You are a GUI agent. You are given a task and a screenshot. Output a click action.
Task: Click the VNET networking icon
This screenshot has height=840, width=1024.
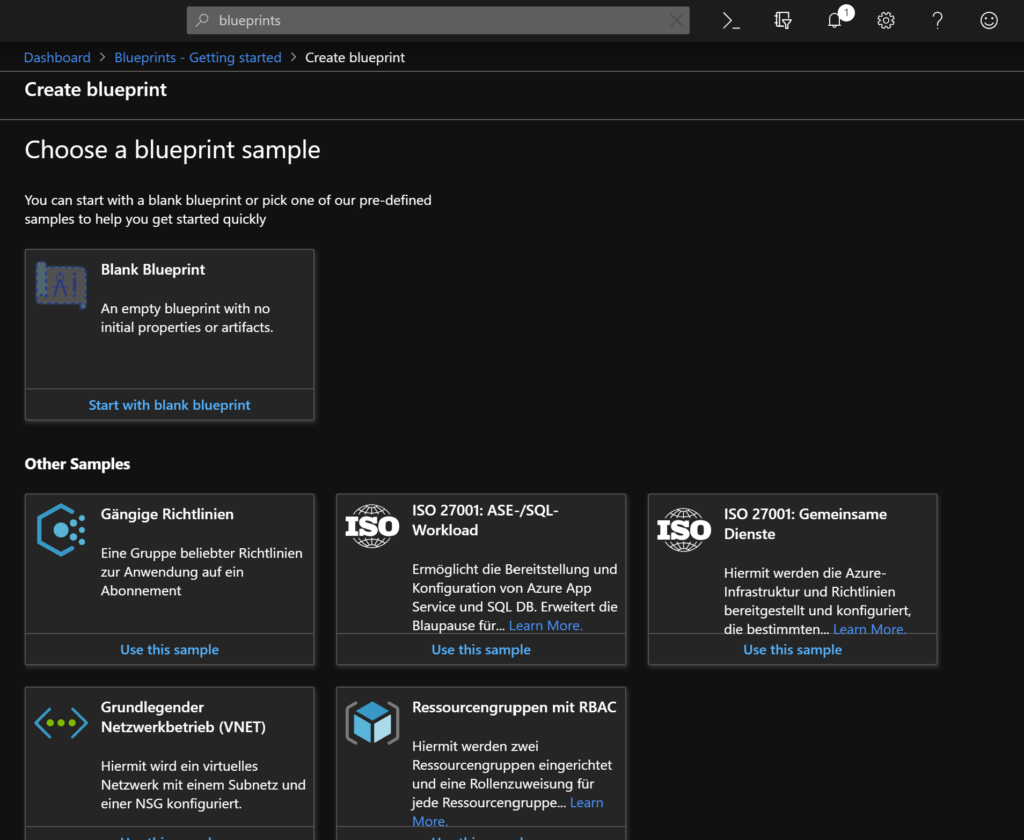[61, 723]
